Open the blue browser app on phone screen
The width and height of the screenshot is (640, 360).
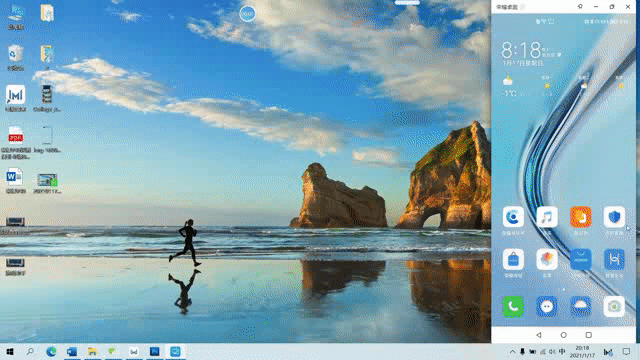[x=513, y=217]
